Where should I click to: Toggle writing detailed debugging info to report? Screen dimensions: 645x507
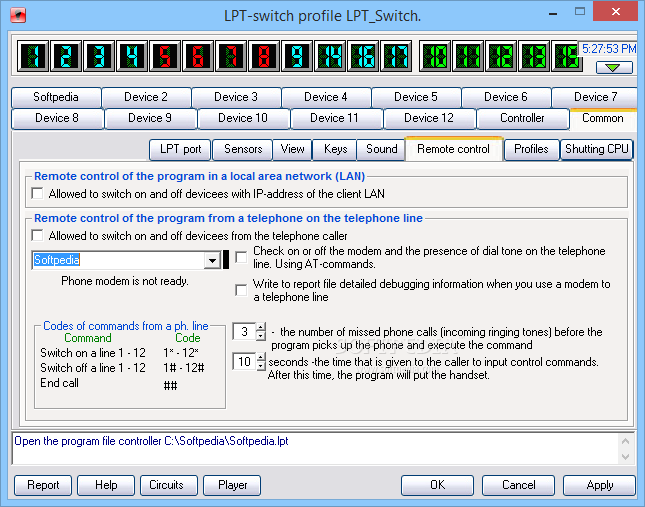coord(241,290)
